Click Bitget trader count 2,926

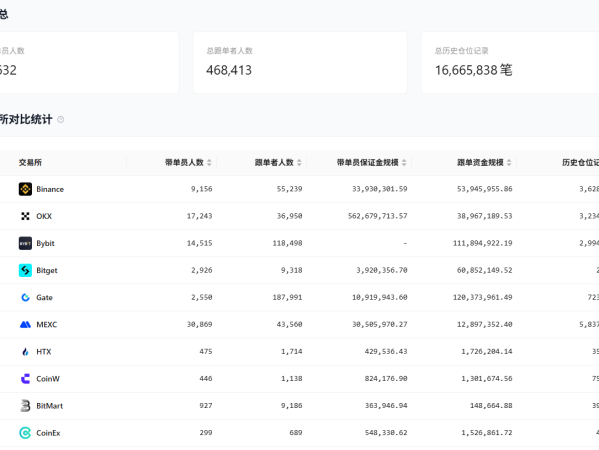point(201,270)
